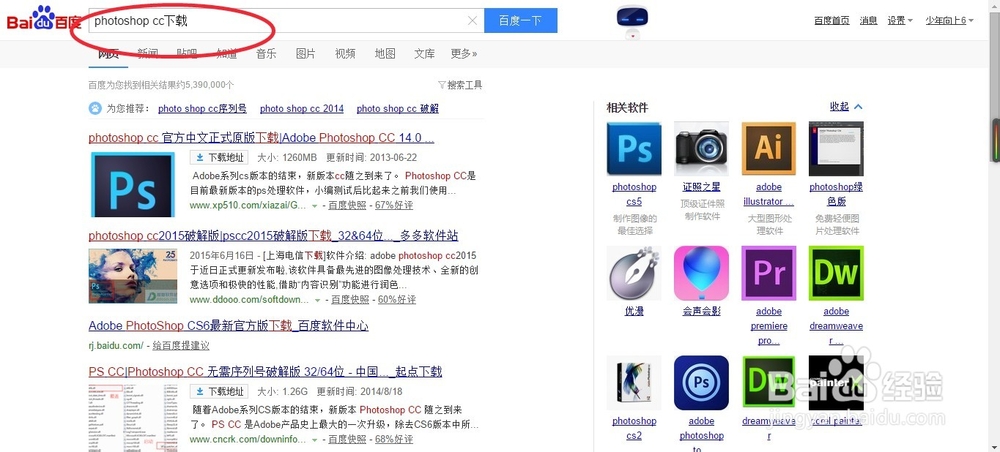Open 百度首页 link
The width and height of the screenshot is (1000, 452).
tap(832, 20)
